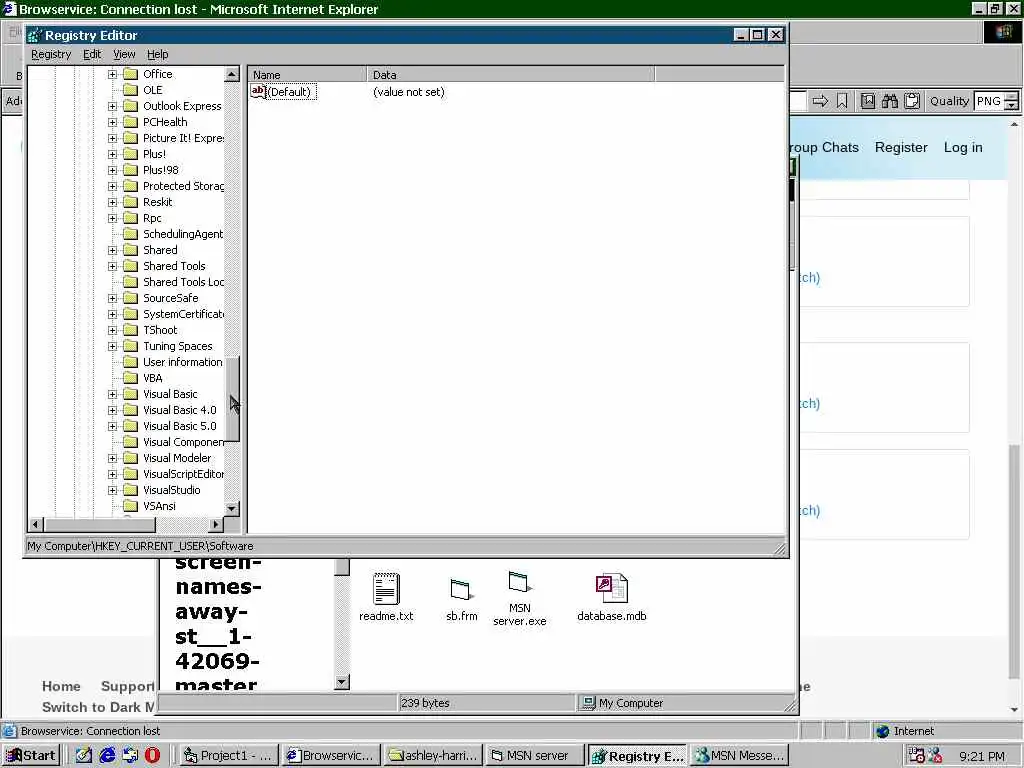Image resolution: width=1024 pixels, height=768 pixels.
Task: Click the Show Desktop quick launch icon
Action: pos(84,756)
